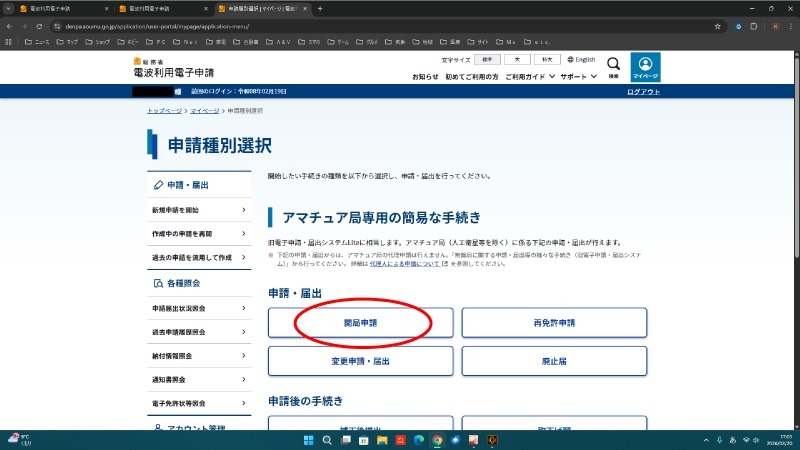Set font size to 大

(x=517, y=59)
